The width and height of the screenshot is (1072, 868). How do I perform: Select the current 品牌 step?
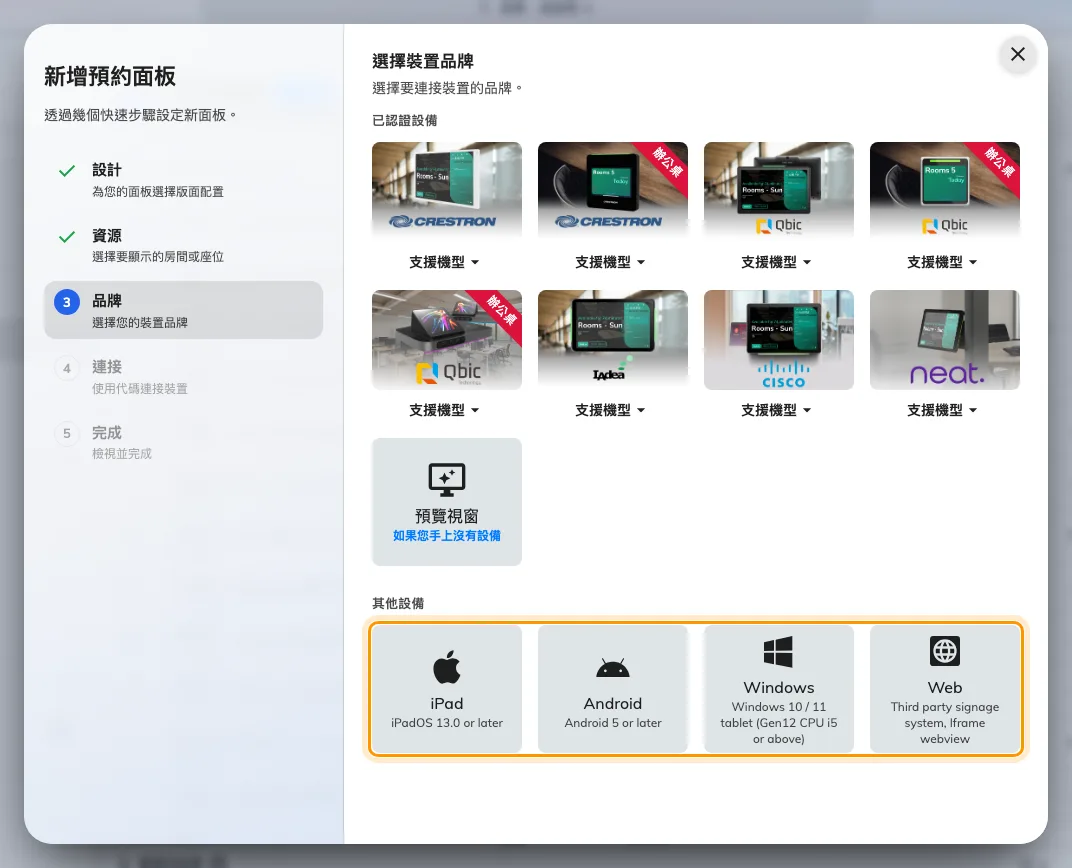tap(183, 310)
